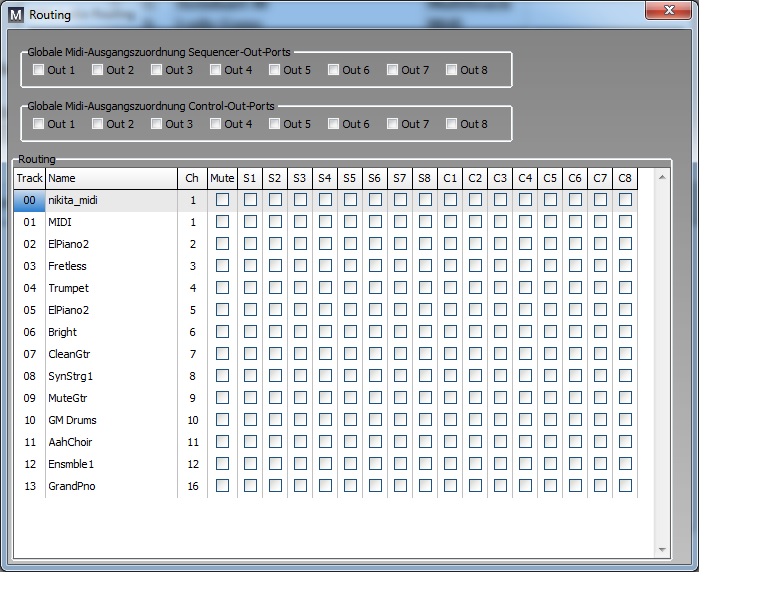This screenshot has width=768, height=614.
Task: Route GrandPno track to C6
Action: click(x=575, y=486)
